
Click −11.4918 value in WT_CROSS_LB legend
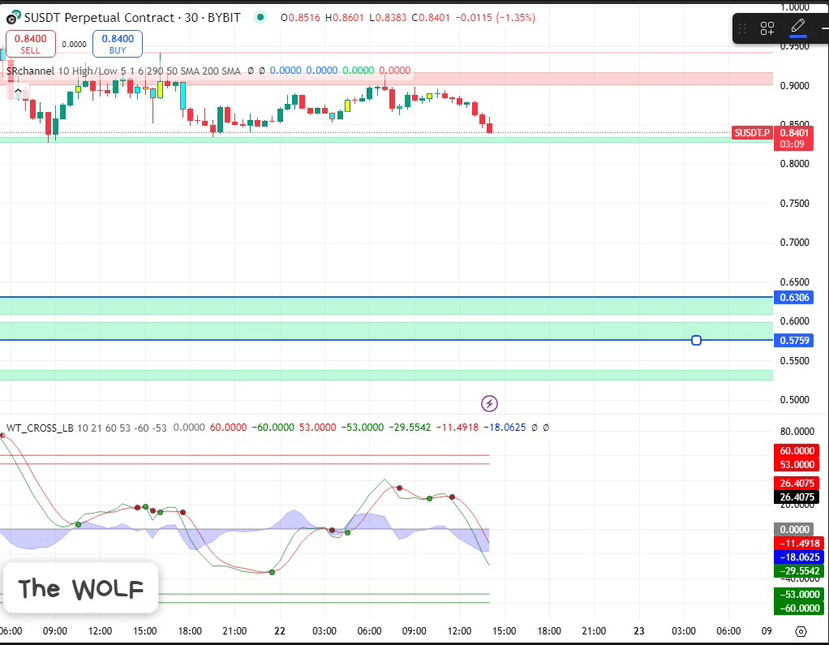457,427
